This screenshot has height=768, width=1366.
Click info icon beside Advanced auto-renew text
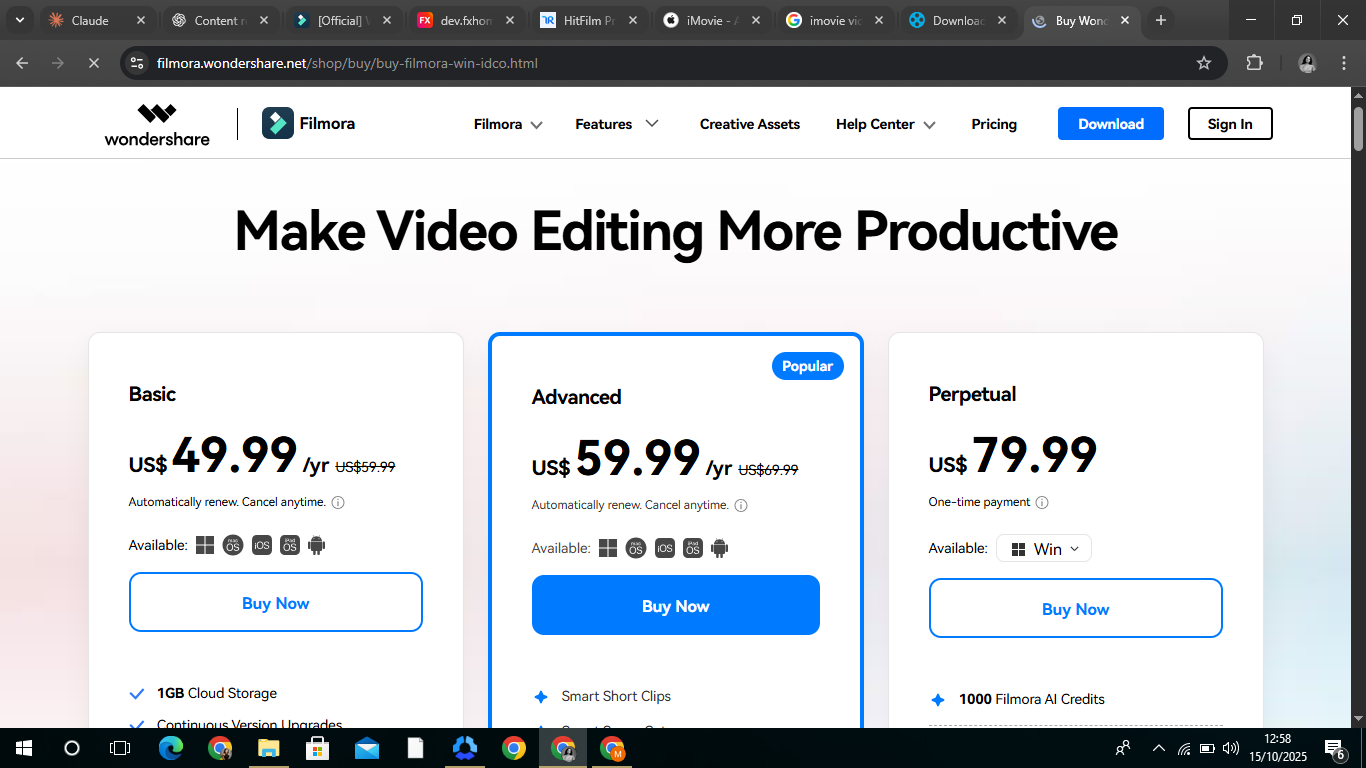(741, 505)
